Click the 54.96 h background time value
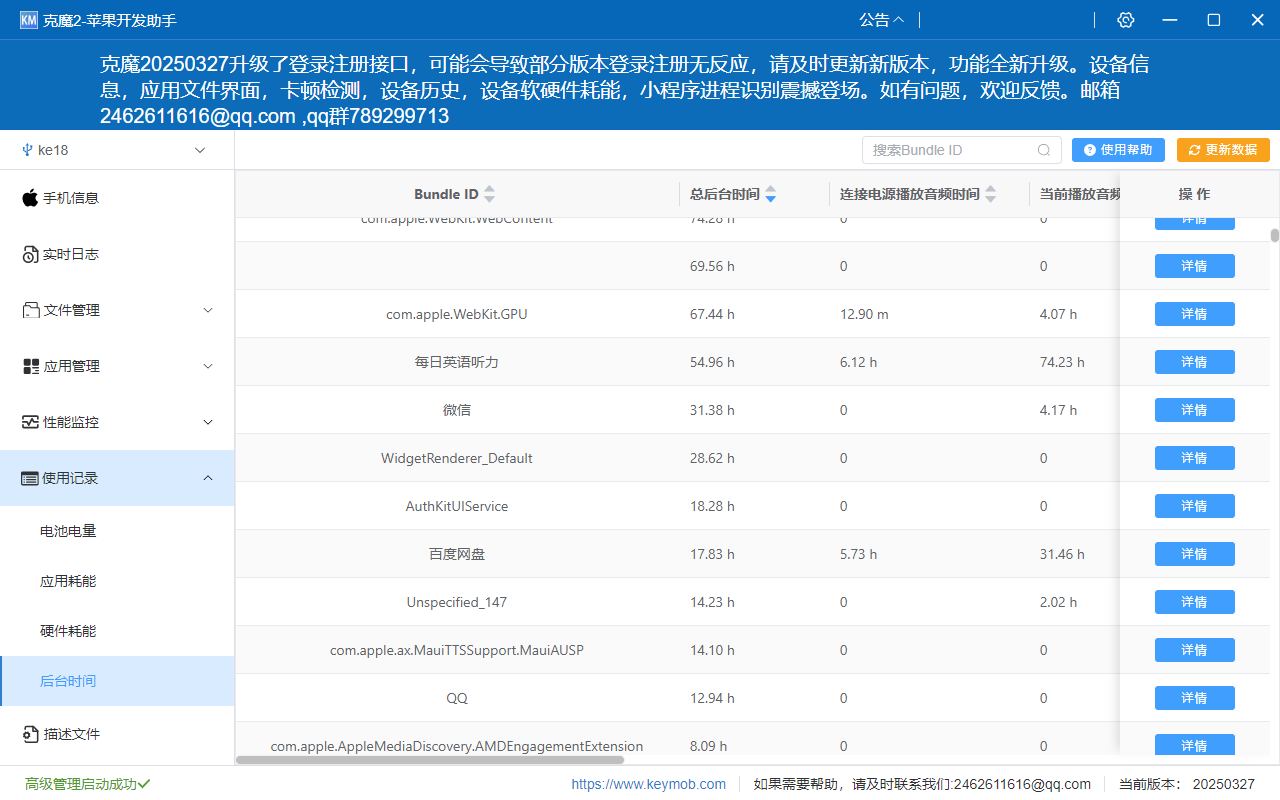The width and height of the screenshot is (1280, 800). point(712,362)
